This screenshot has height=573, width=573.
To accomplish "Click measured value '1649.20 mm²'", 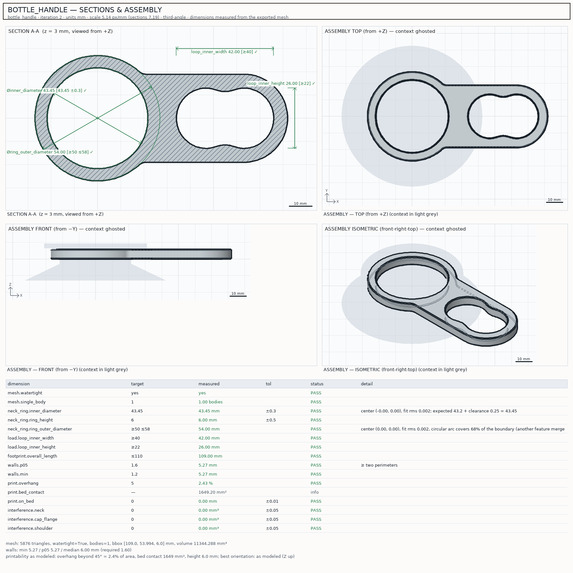I will 212,492.
